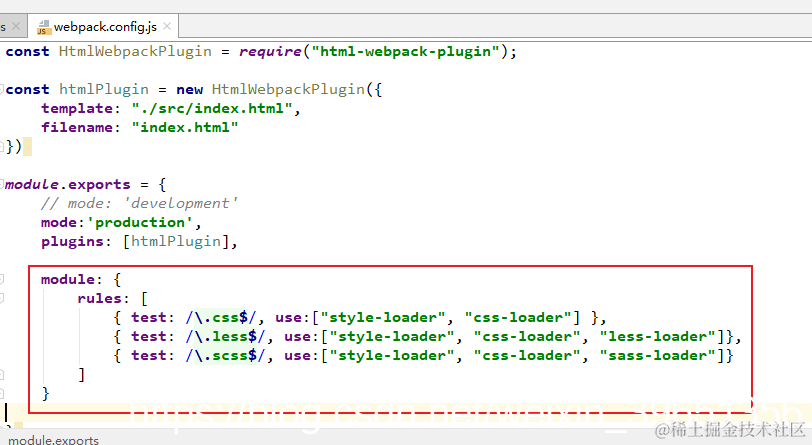Click the "./src/index.html" string
This screenshot has height=445, width=812.
tap(212, 108)
